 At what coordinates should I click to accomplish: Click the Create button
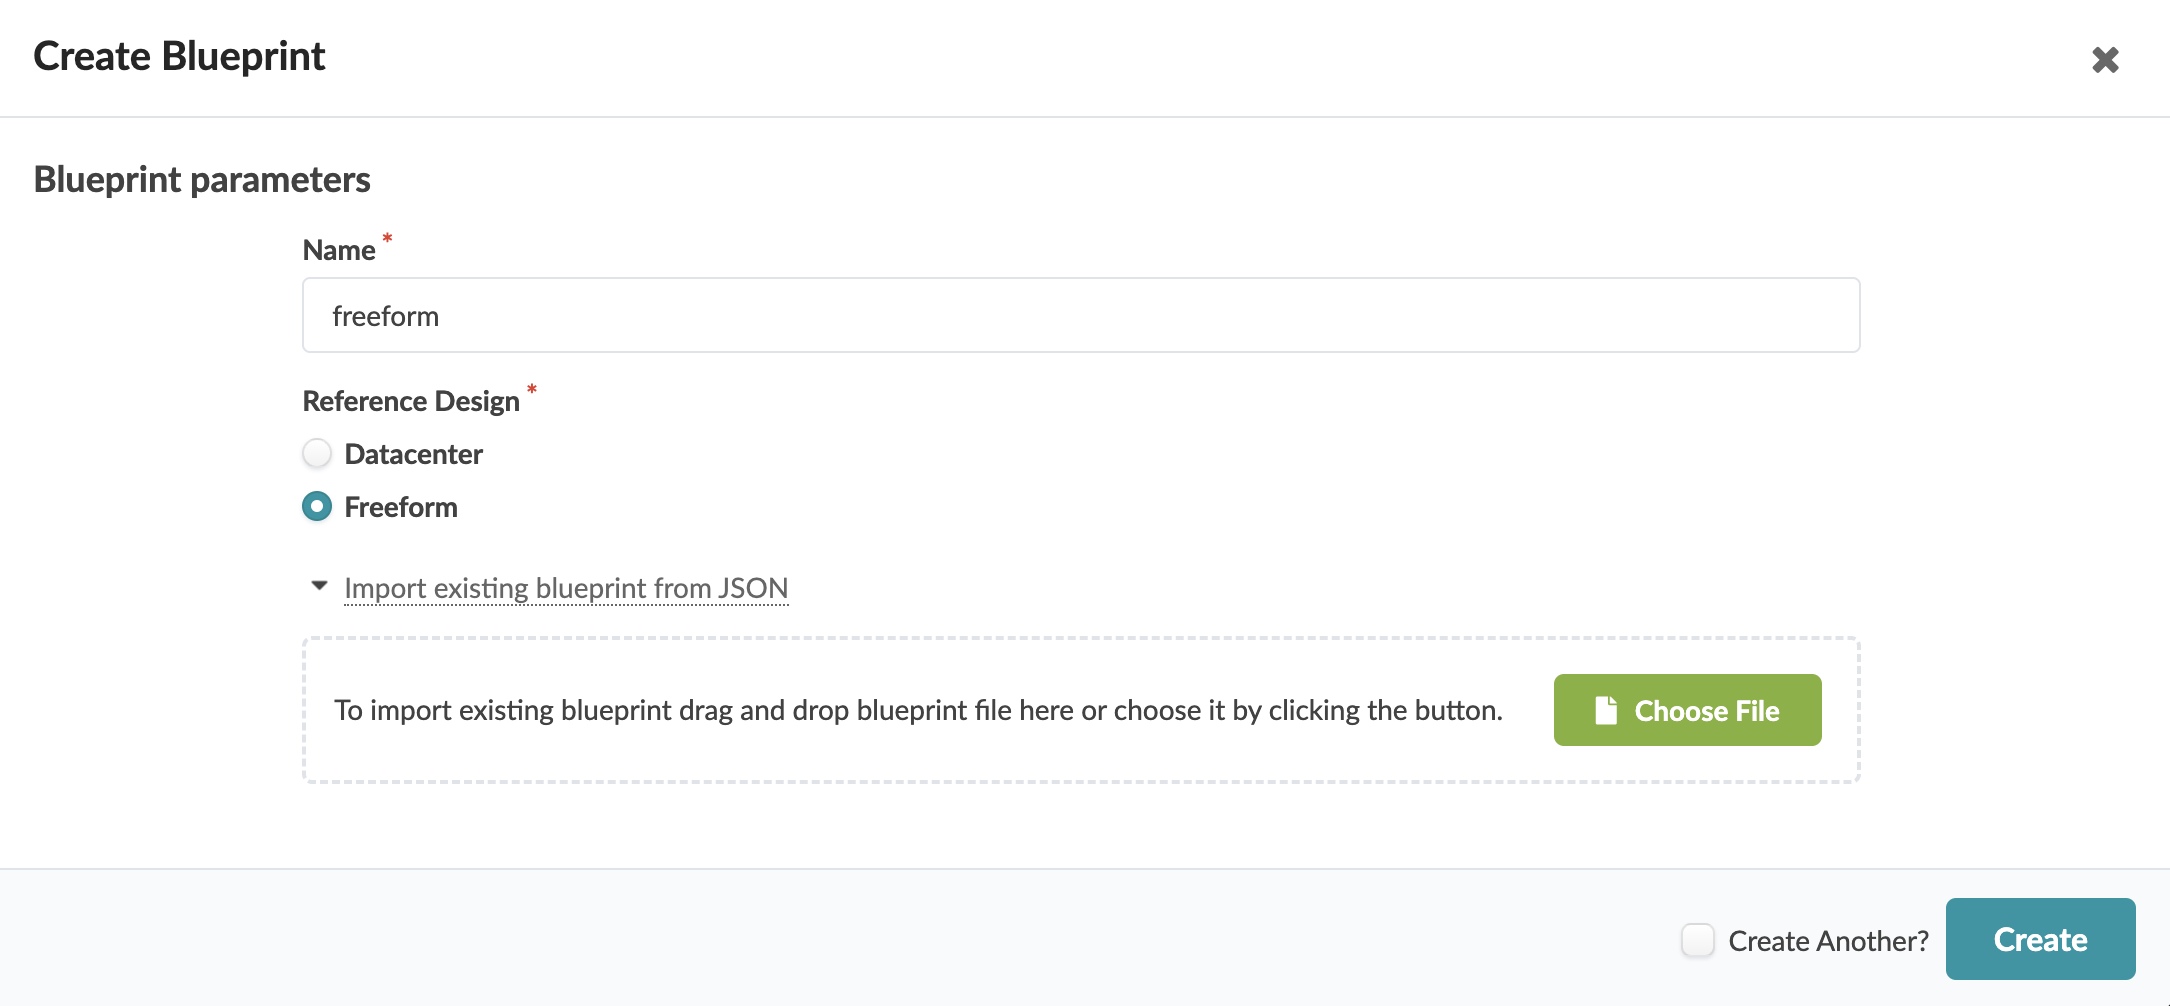(2040, 939)
